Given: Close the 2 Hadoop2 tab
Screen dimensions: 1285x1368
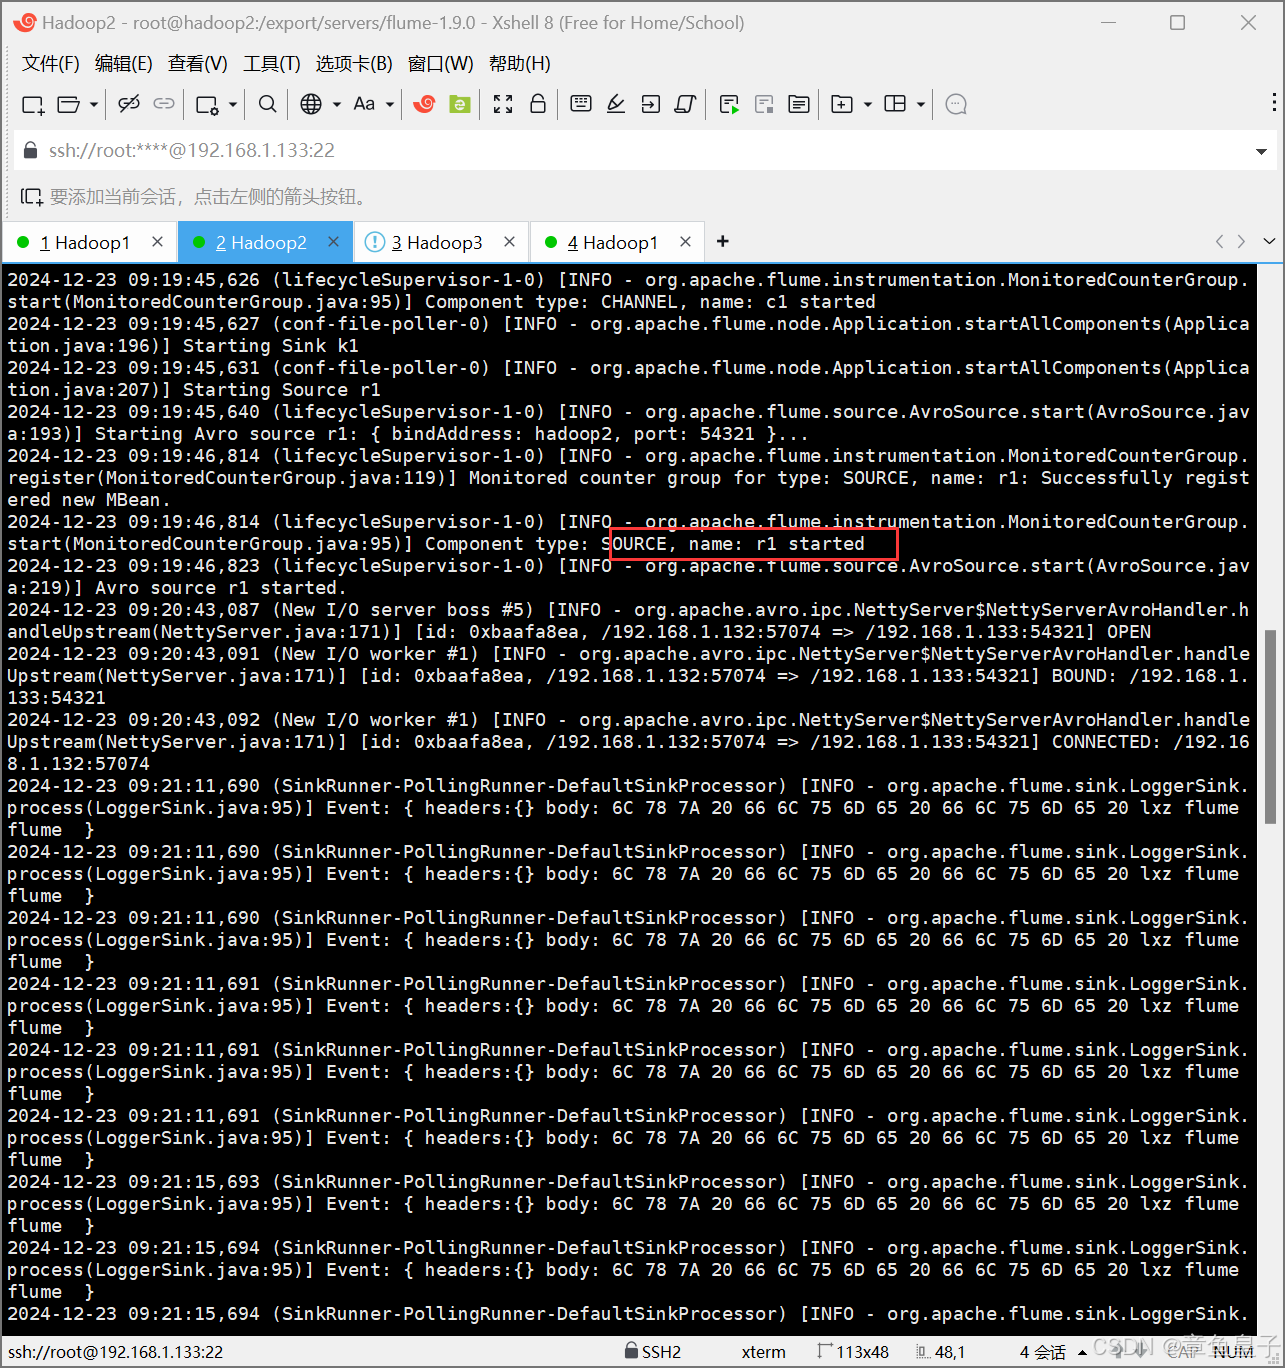Looking at the screenshot, I should click(x=333, y=242).
